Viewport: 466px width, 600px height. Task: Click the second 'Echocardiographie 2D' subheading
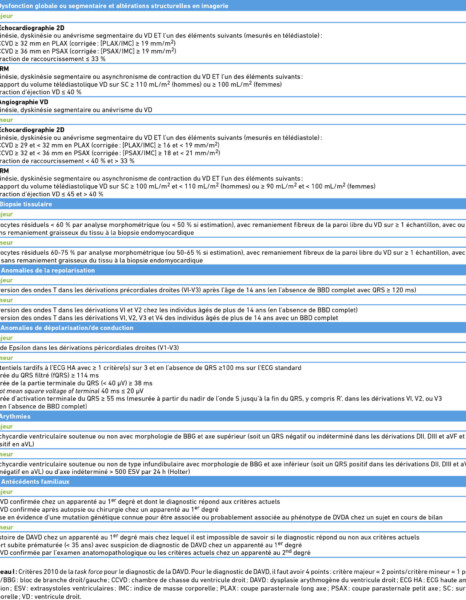pos(32,130)
